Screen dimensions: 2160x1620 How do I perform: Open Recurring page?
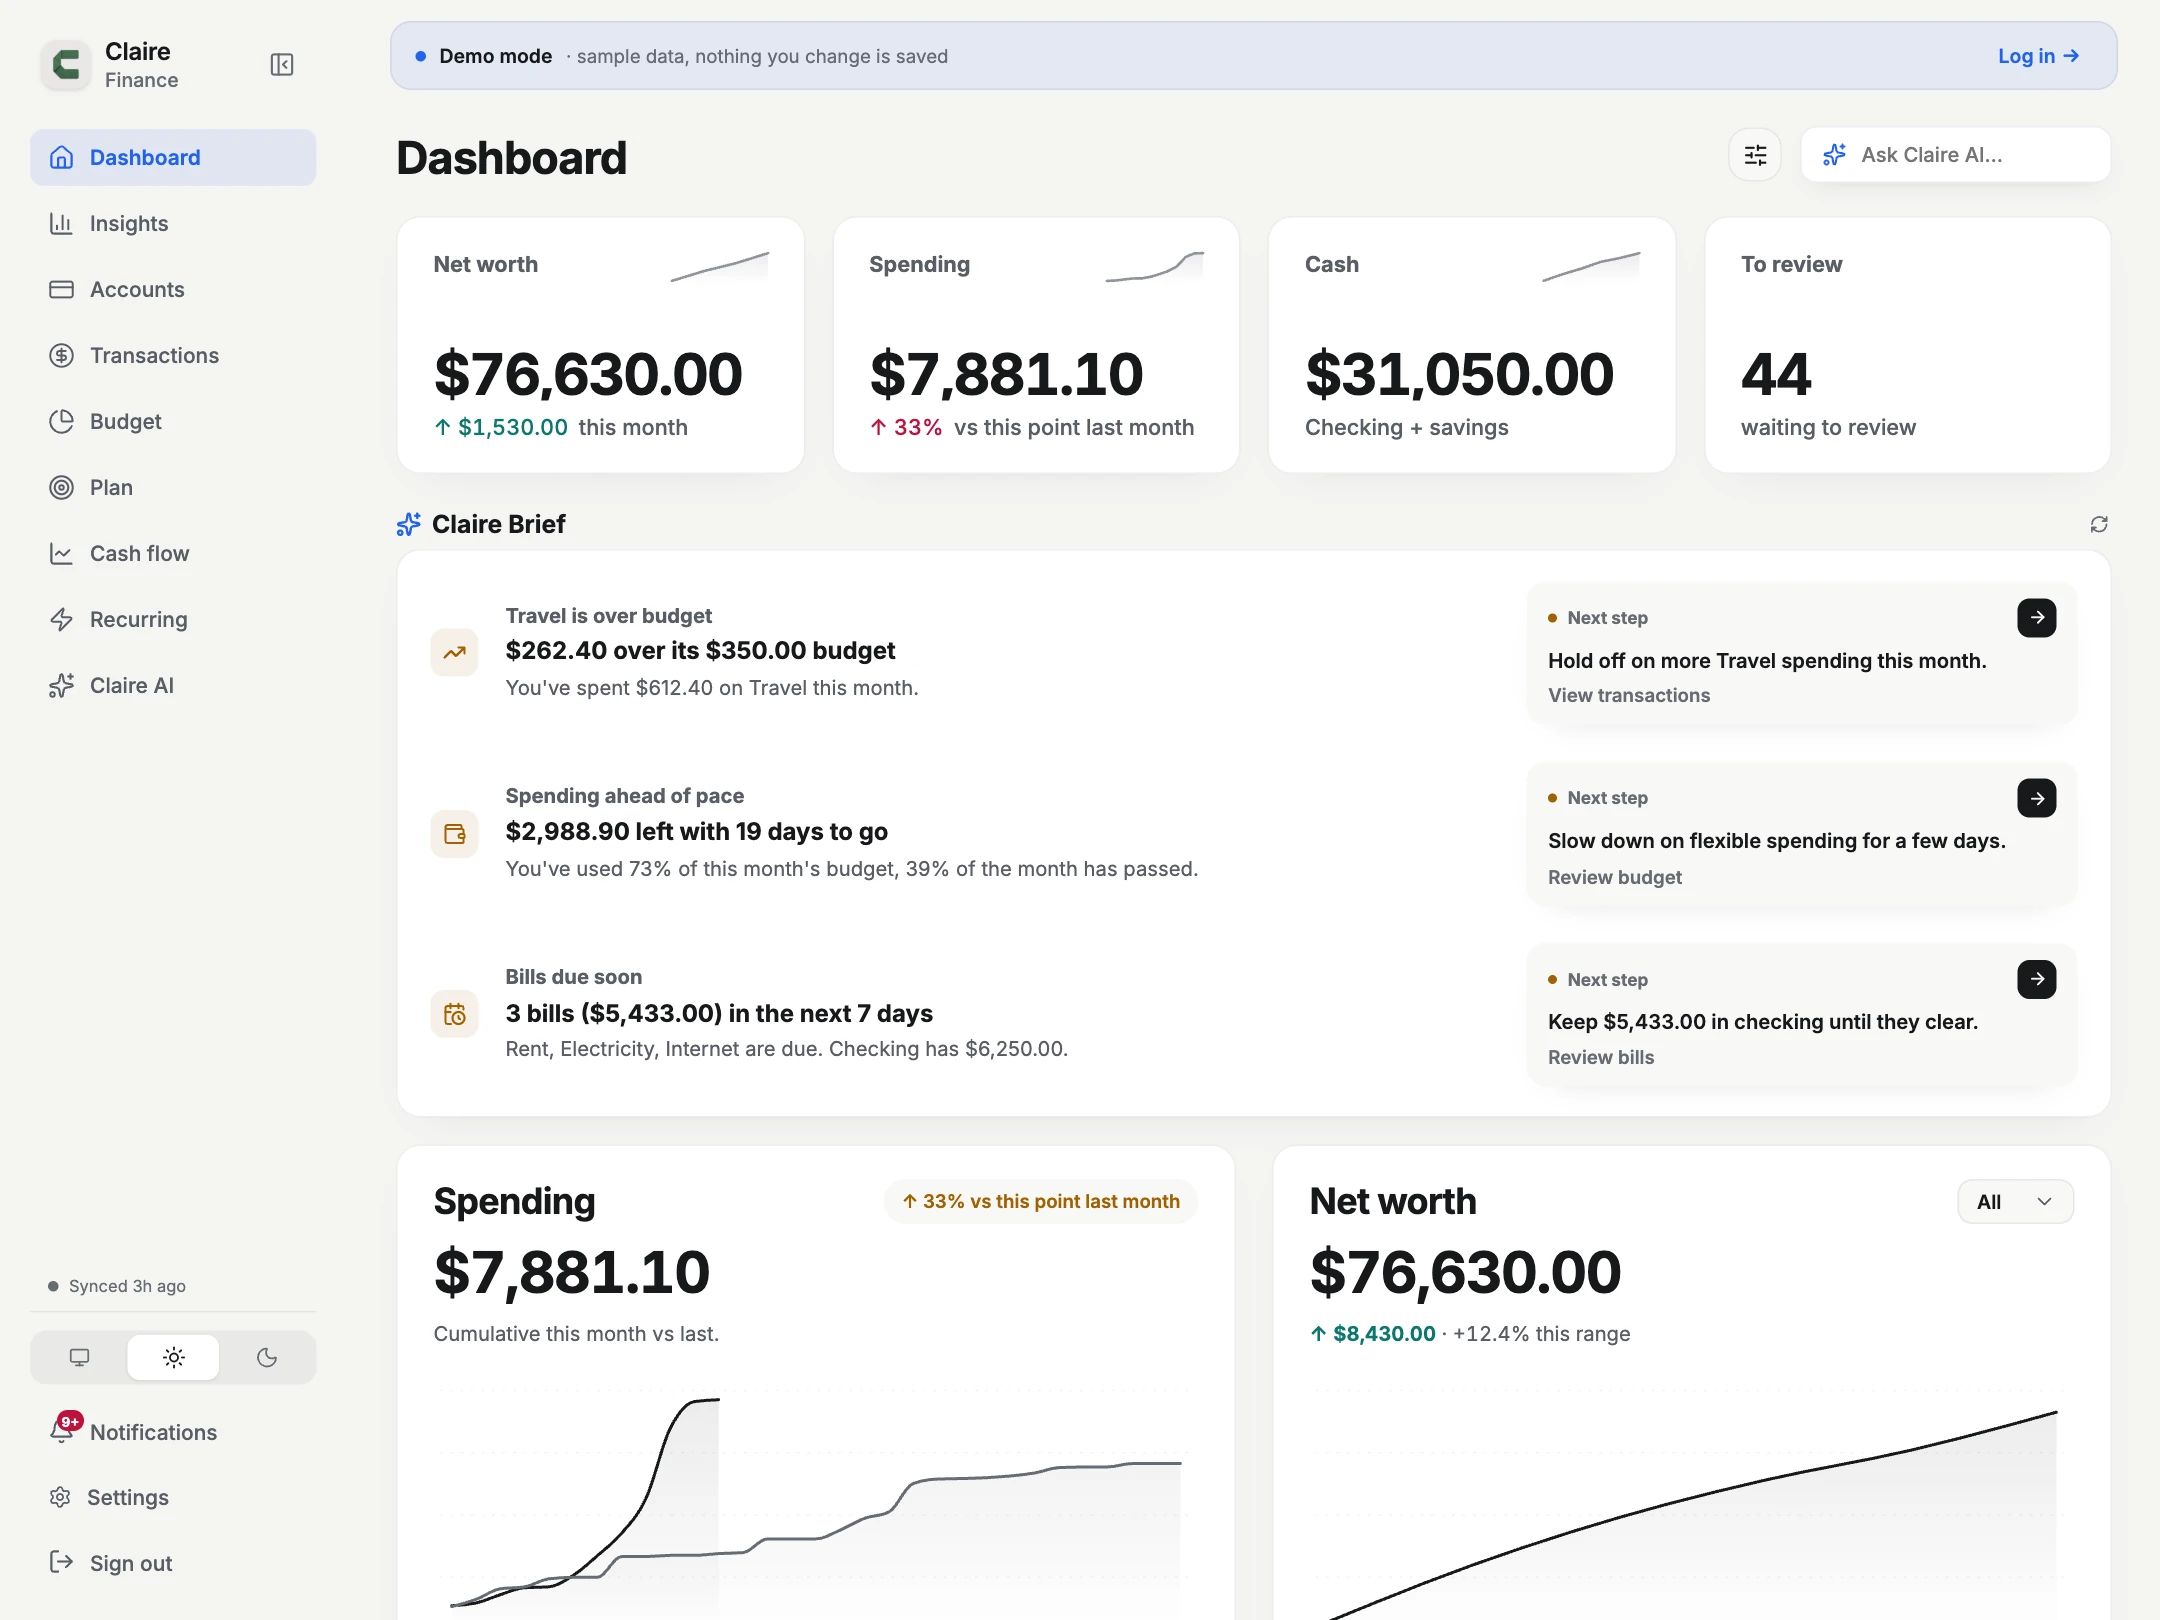click(x=173, y=619)
